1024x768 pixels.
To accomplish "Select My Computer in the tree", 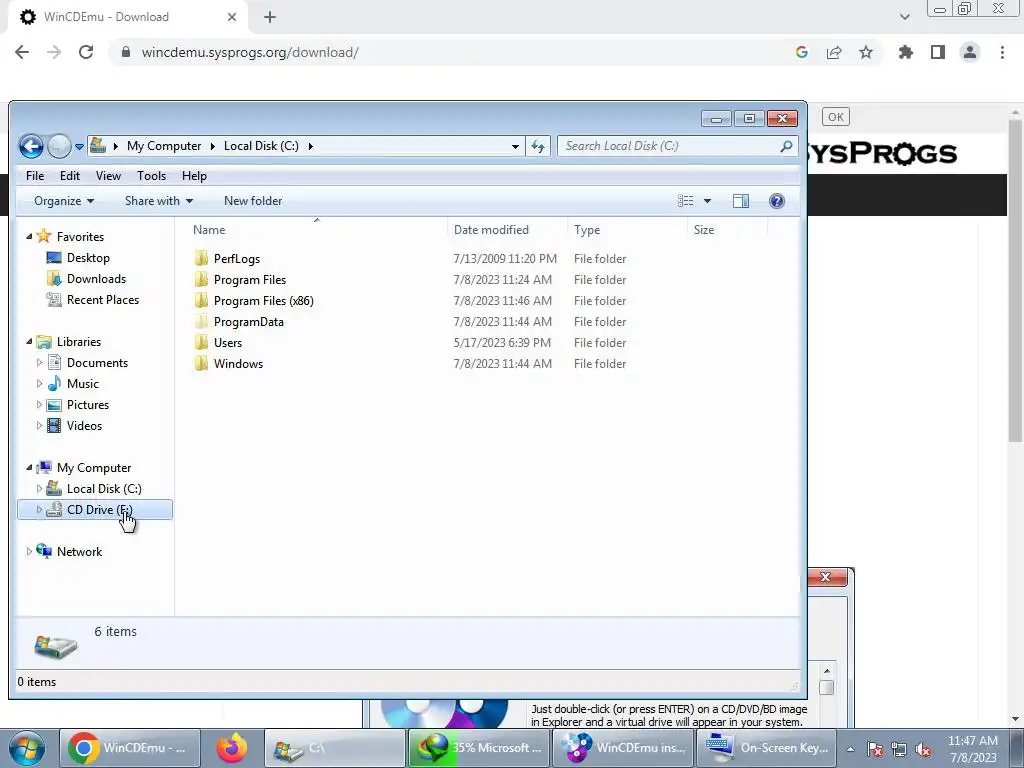I will coord(93,468).
